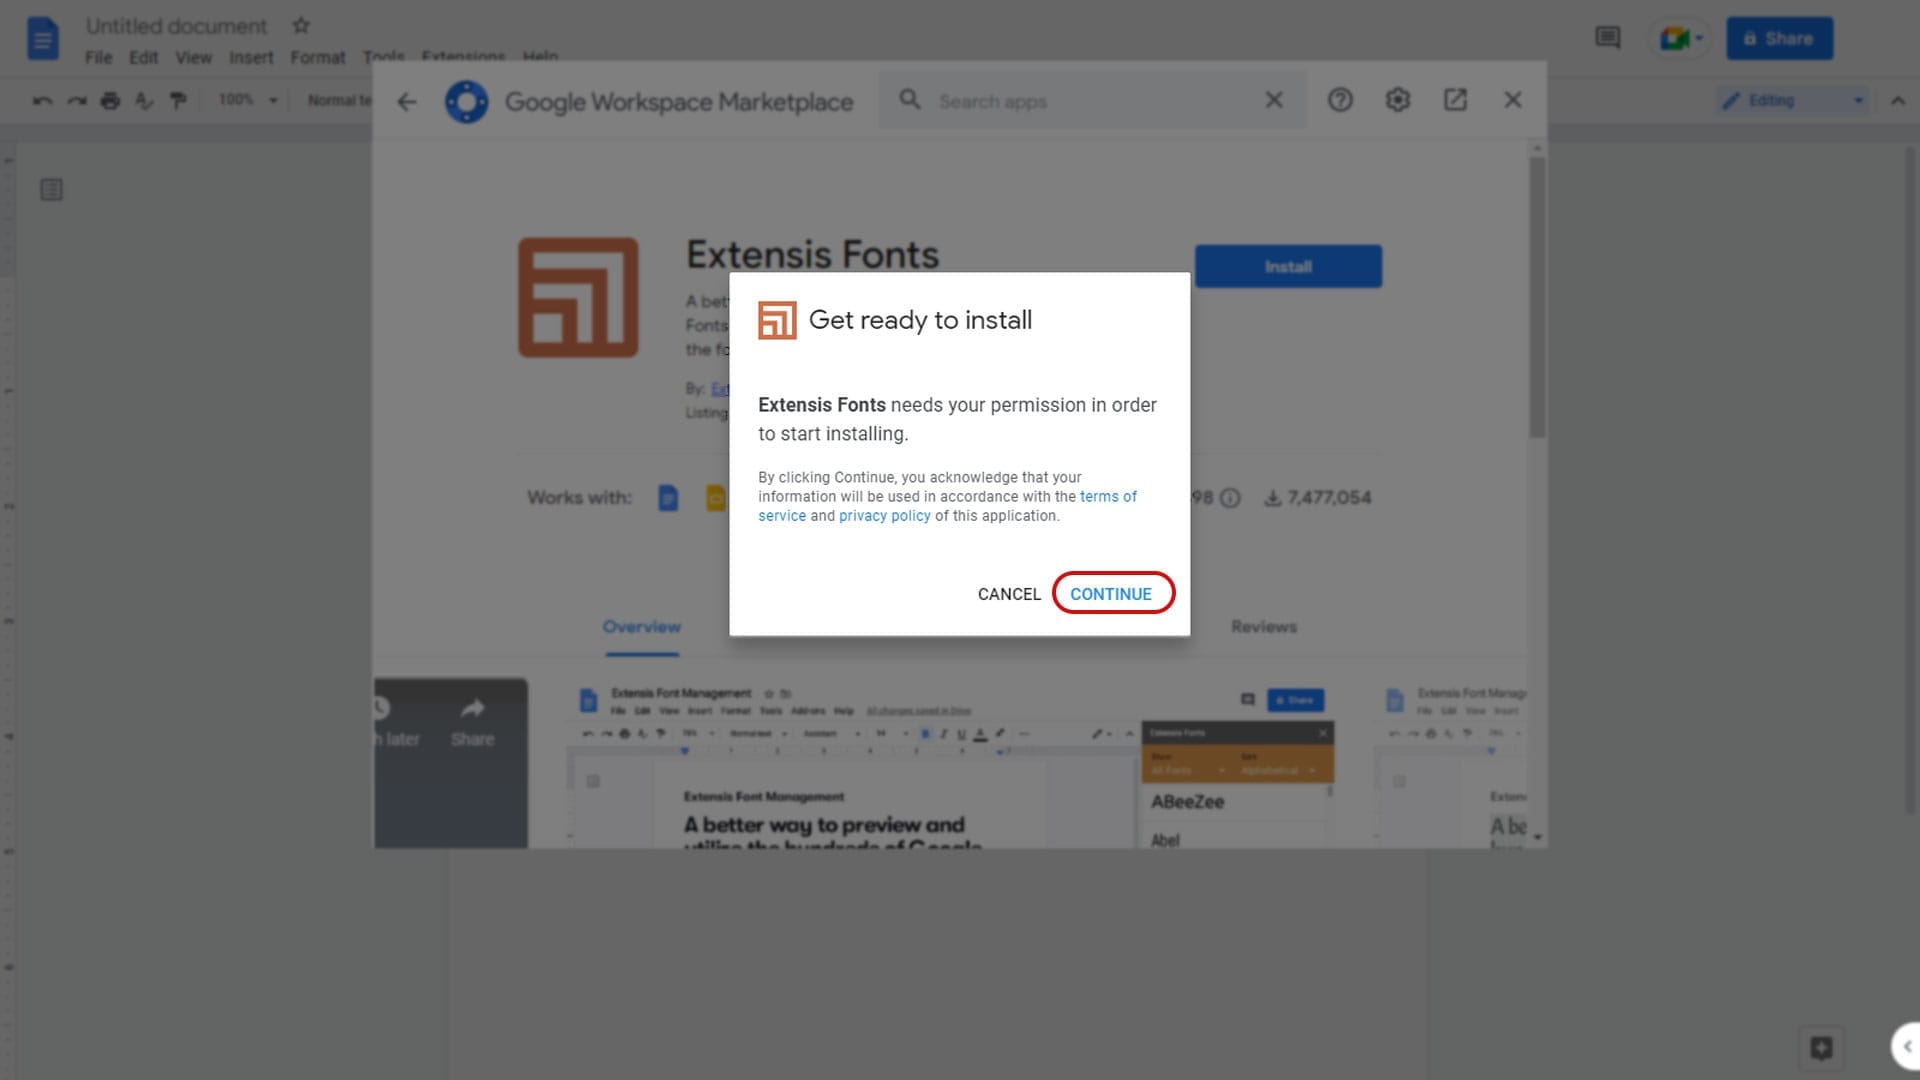
Task: Expand the side panel arrow
Action: pos(1906,1047)
